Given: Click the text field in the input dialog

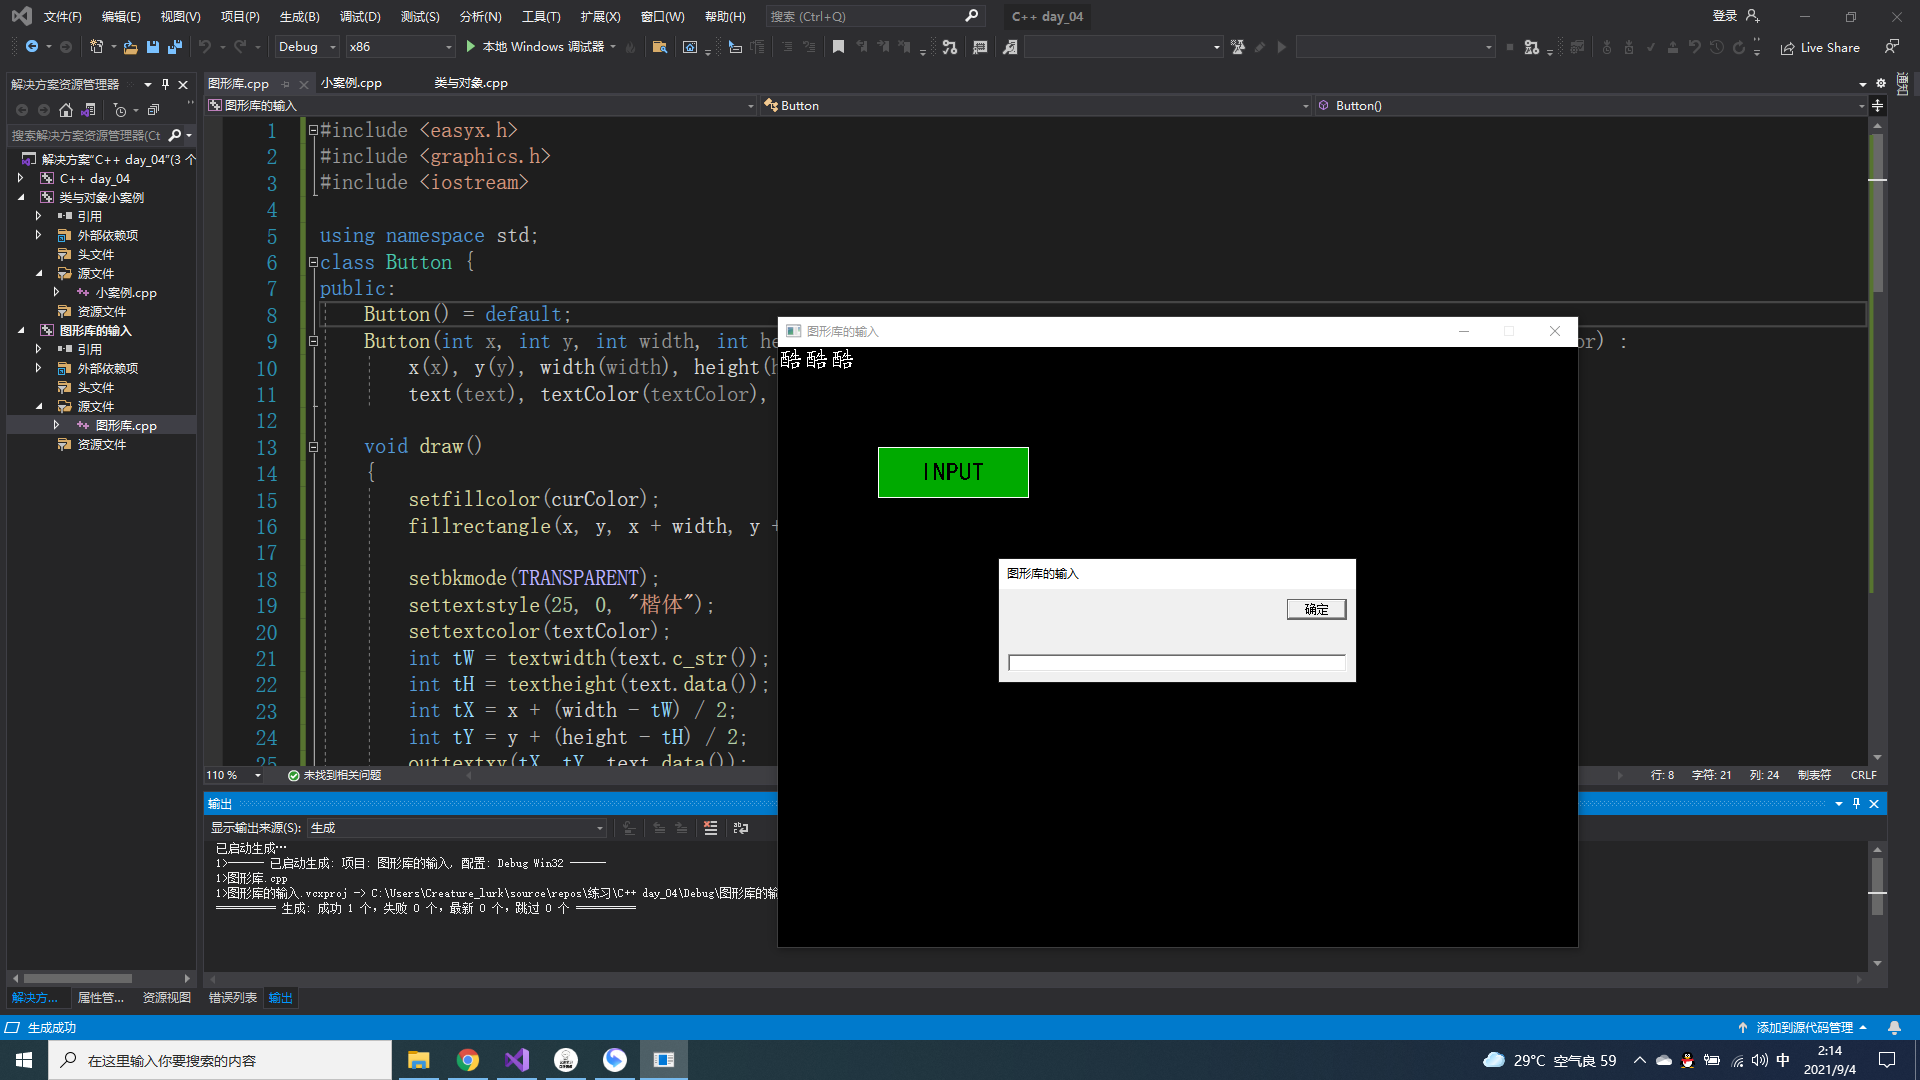Looking at the screenshot, I should click(1176, 662).
